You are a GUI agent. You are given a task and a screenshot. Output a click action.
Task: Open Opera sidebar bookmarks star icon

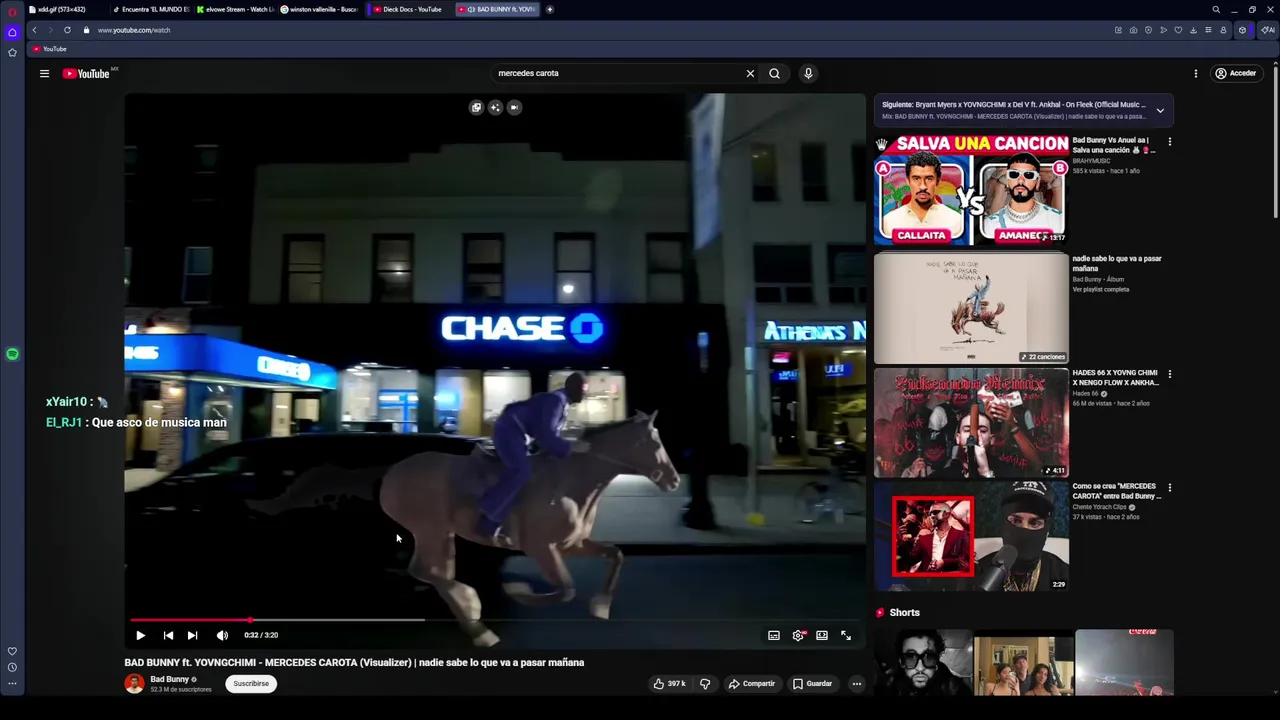point(12,52)
